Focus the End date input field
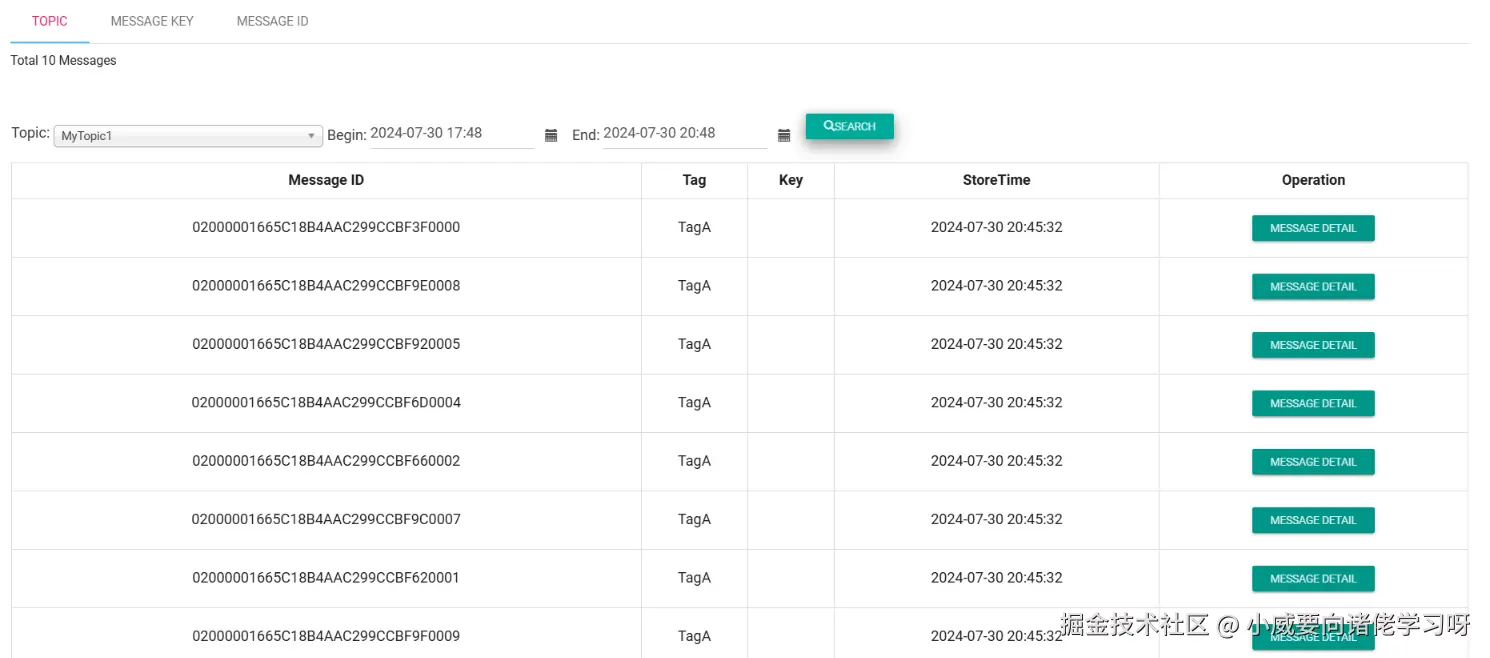Image resolution: width=1490 pixels, height=658 pixels. tap(684, 133)
